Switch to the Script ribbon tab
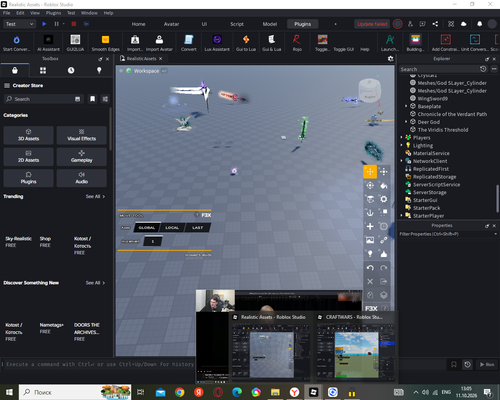Viewport: 500px width, 400px height. pos(237,24)
